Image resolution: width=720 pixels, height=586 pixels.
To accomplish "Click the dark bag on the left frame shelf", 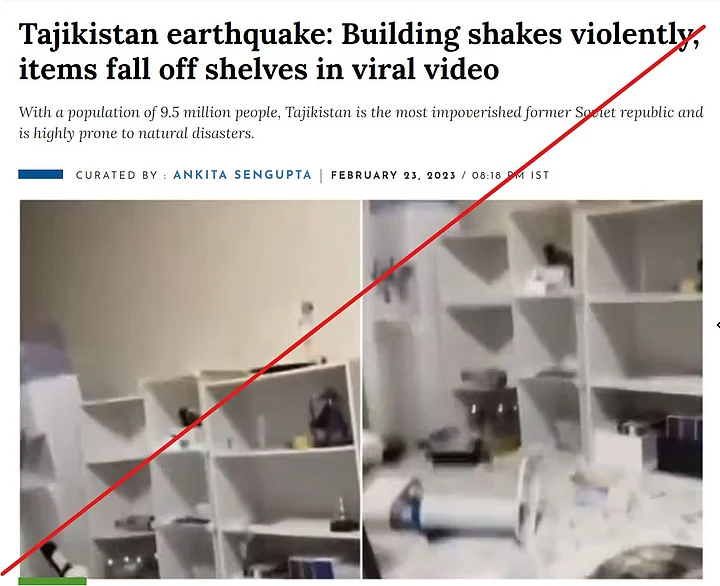I will coord(330,418).
